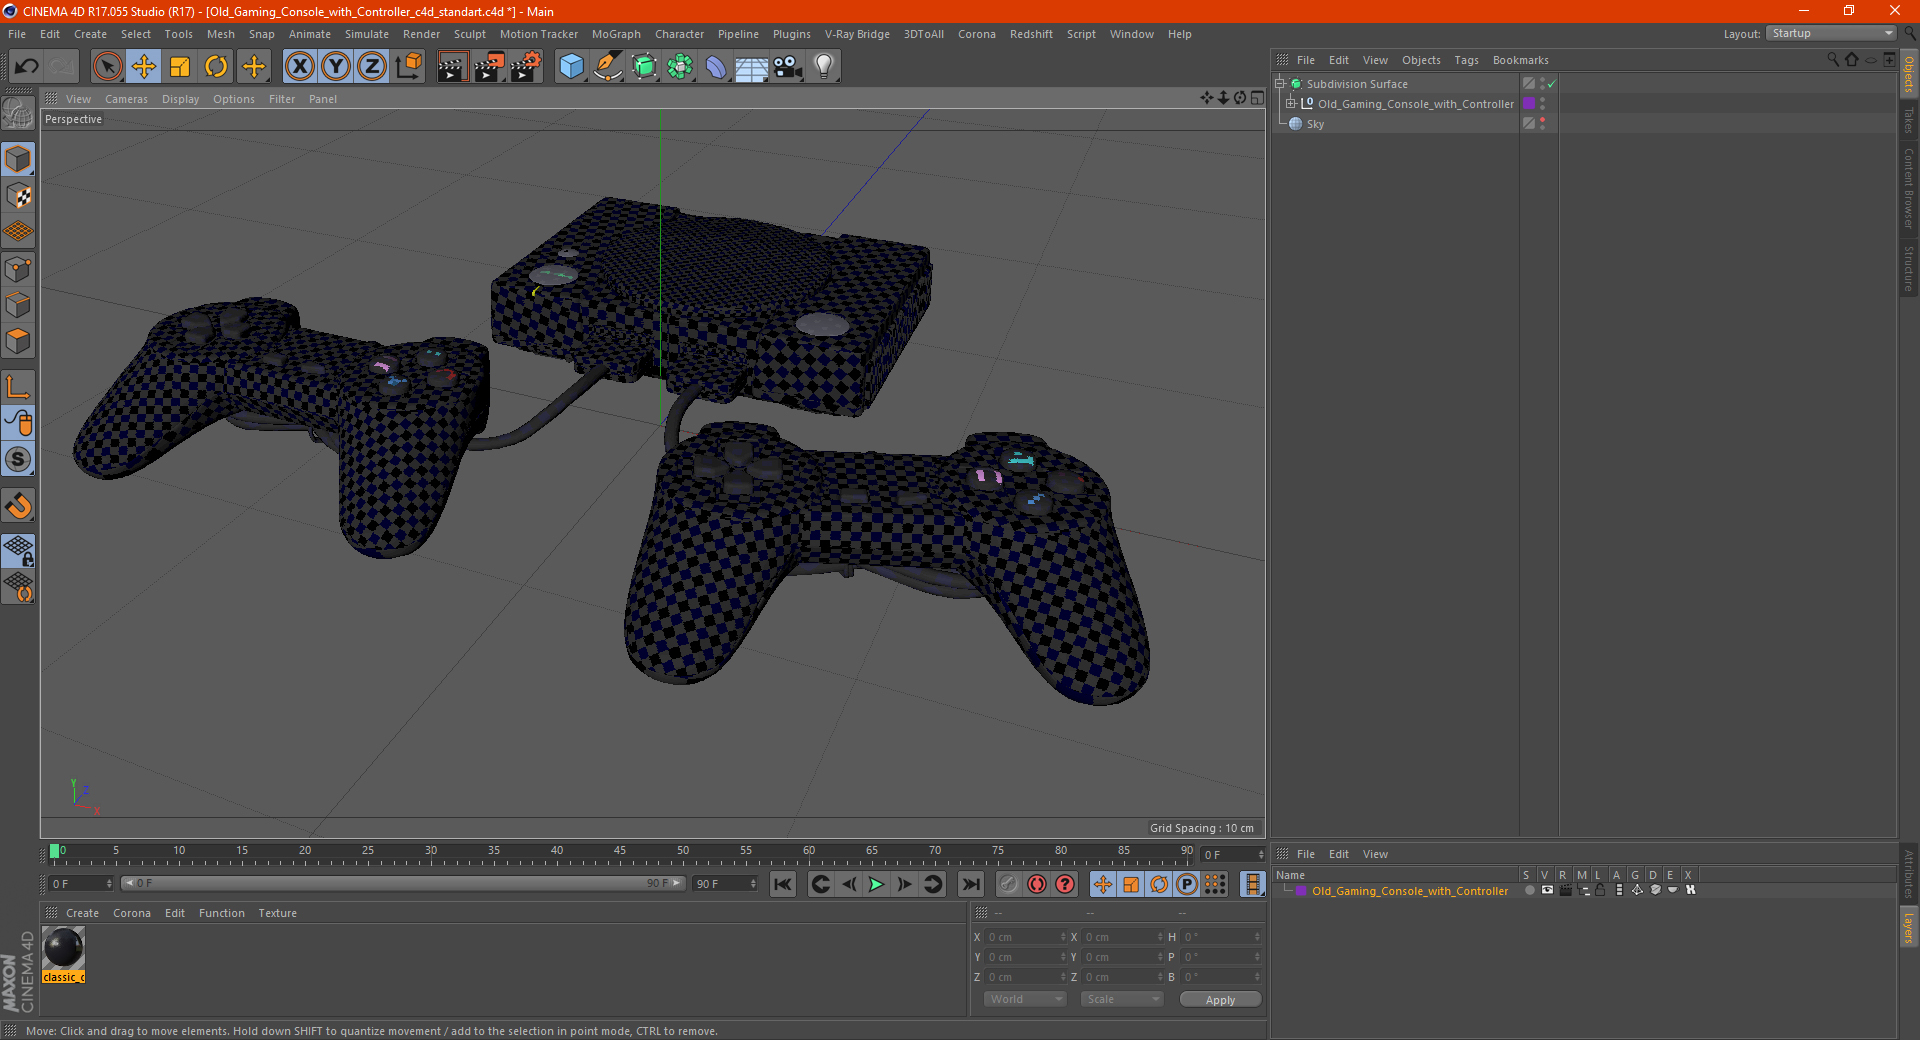
Task: Open the World coordinate dropdown
Action: pos(1026,999)
